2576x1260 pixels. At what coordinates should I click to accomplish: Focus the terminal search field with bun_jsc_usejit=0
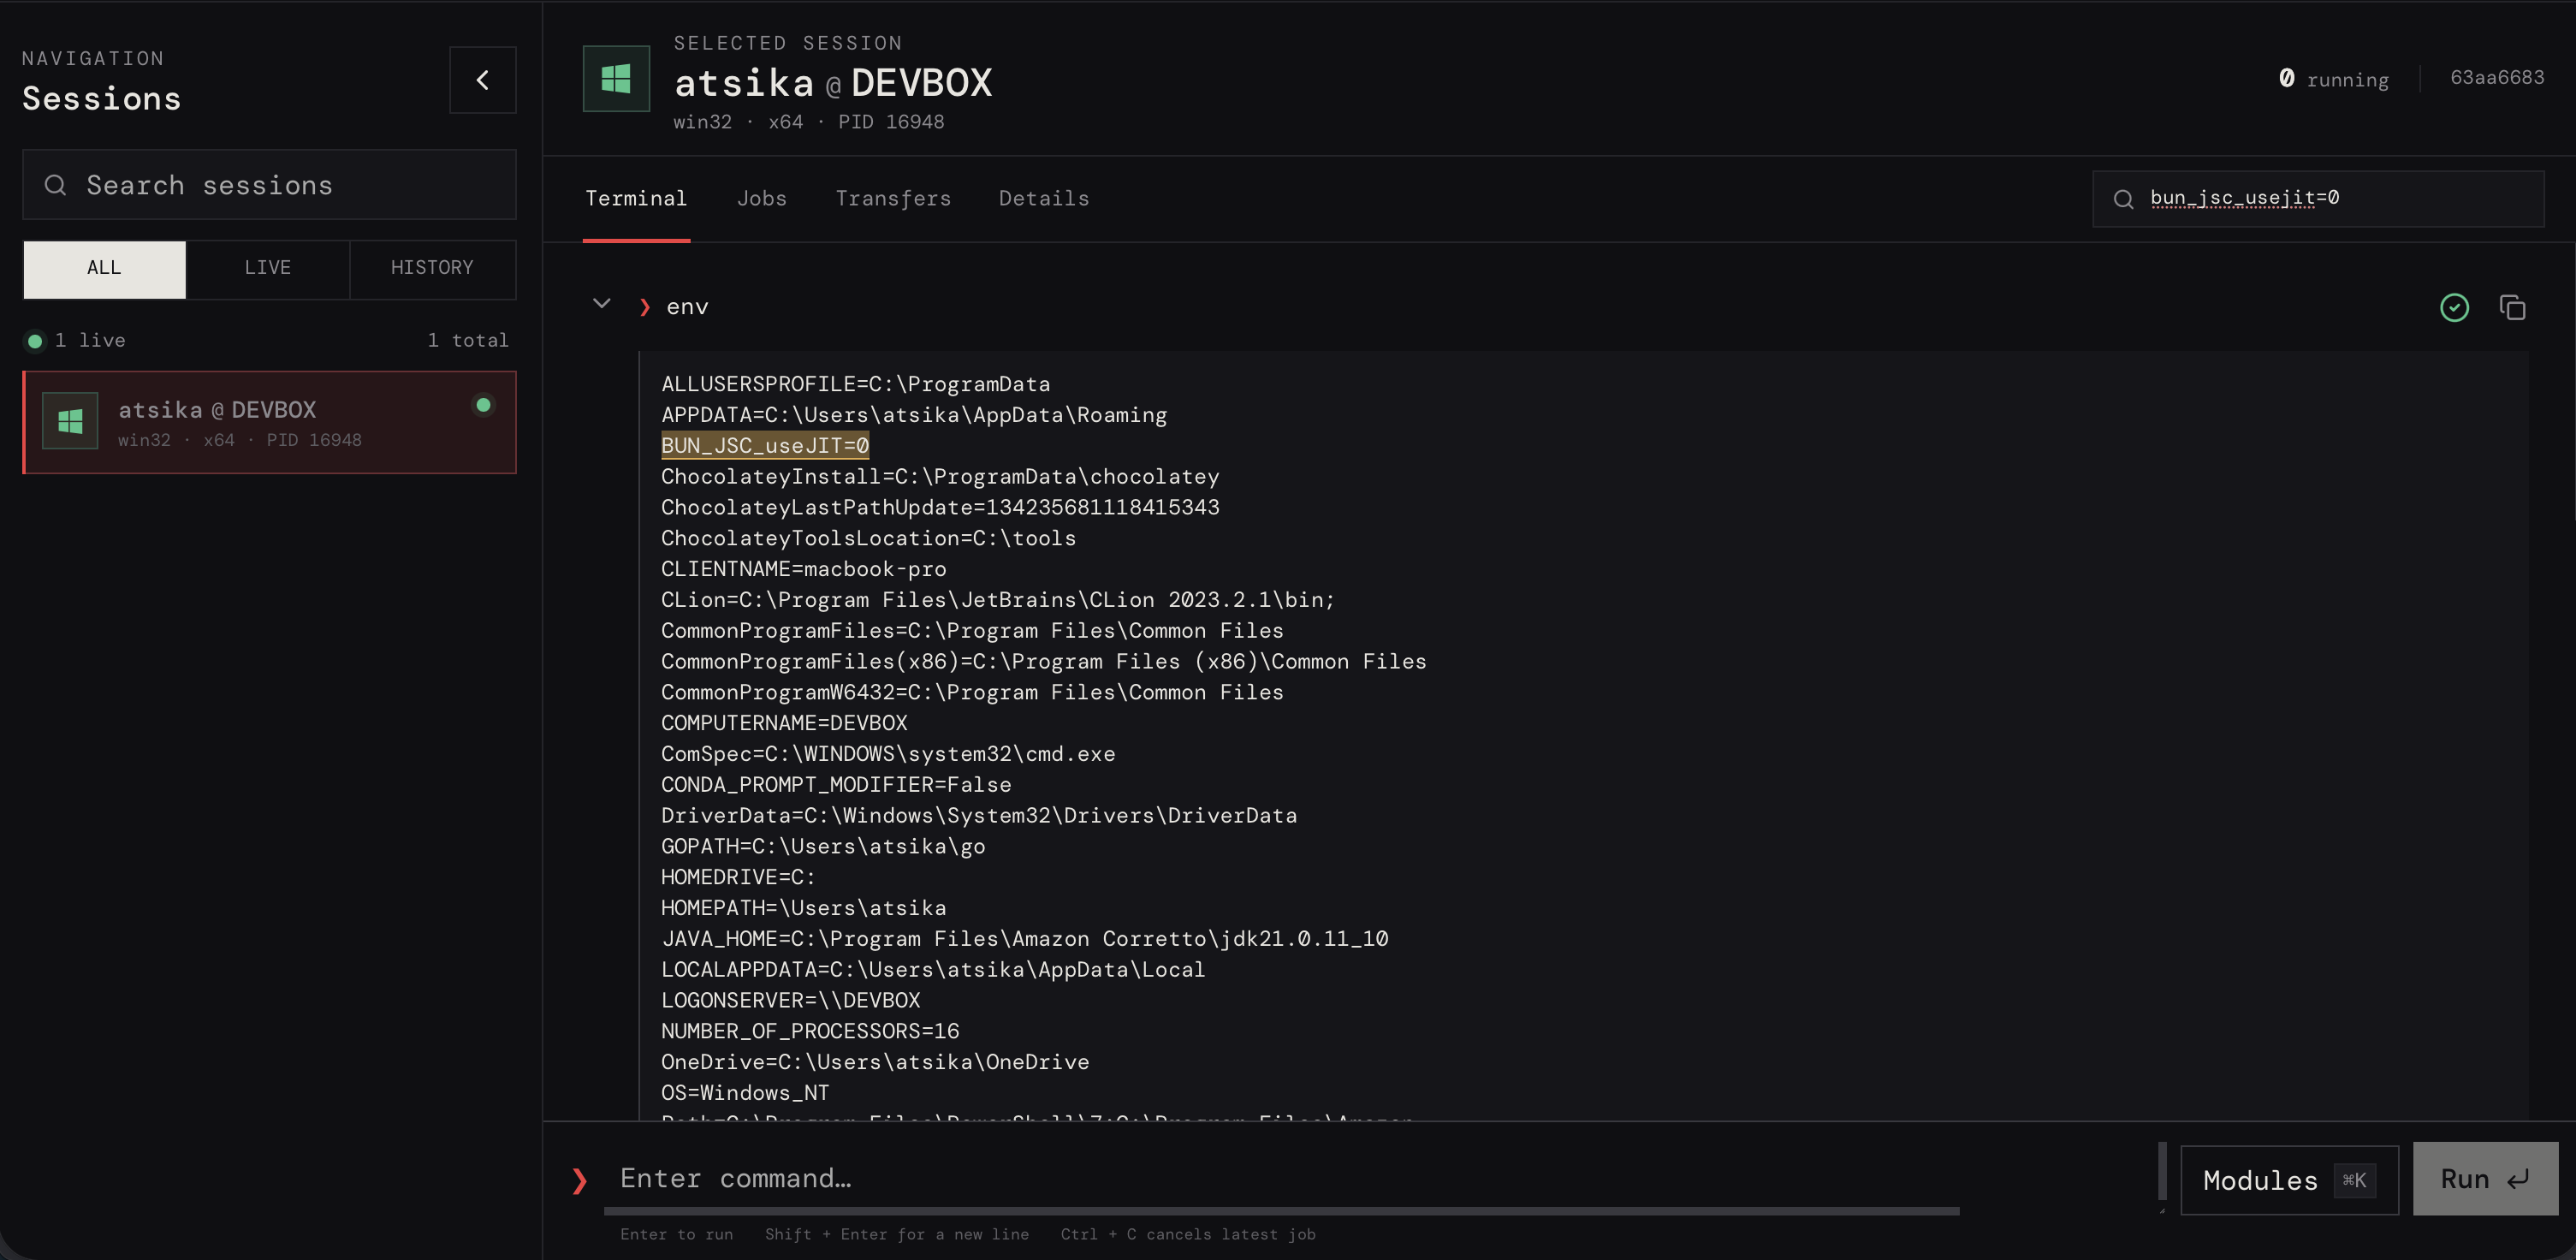click(2318, 199)
